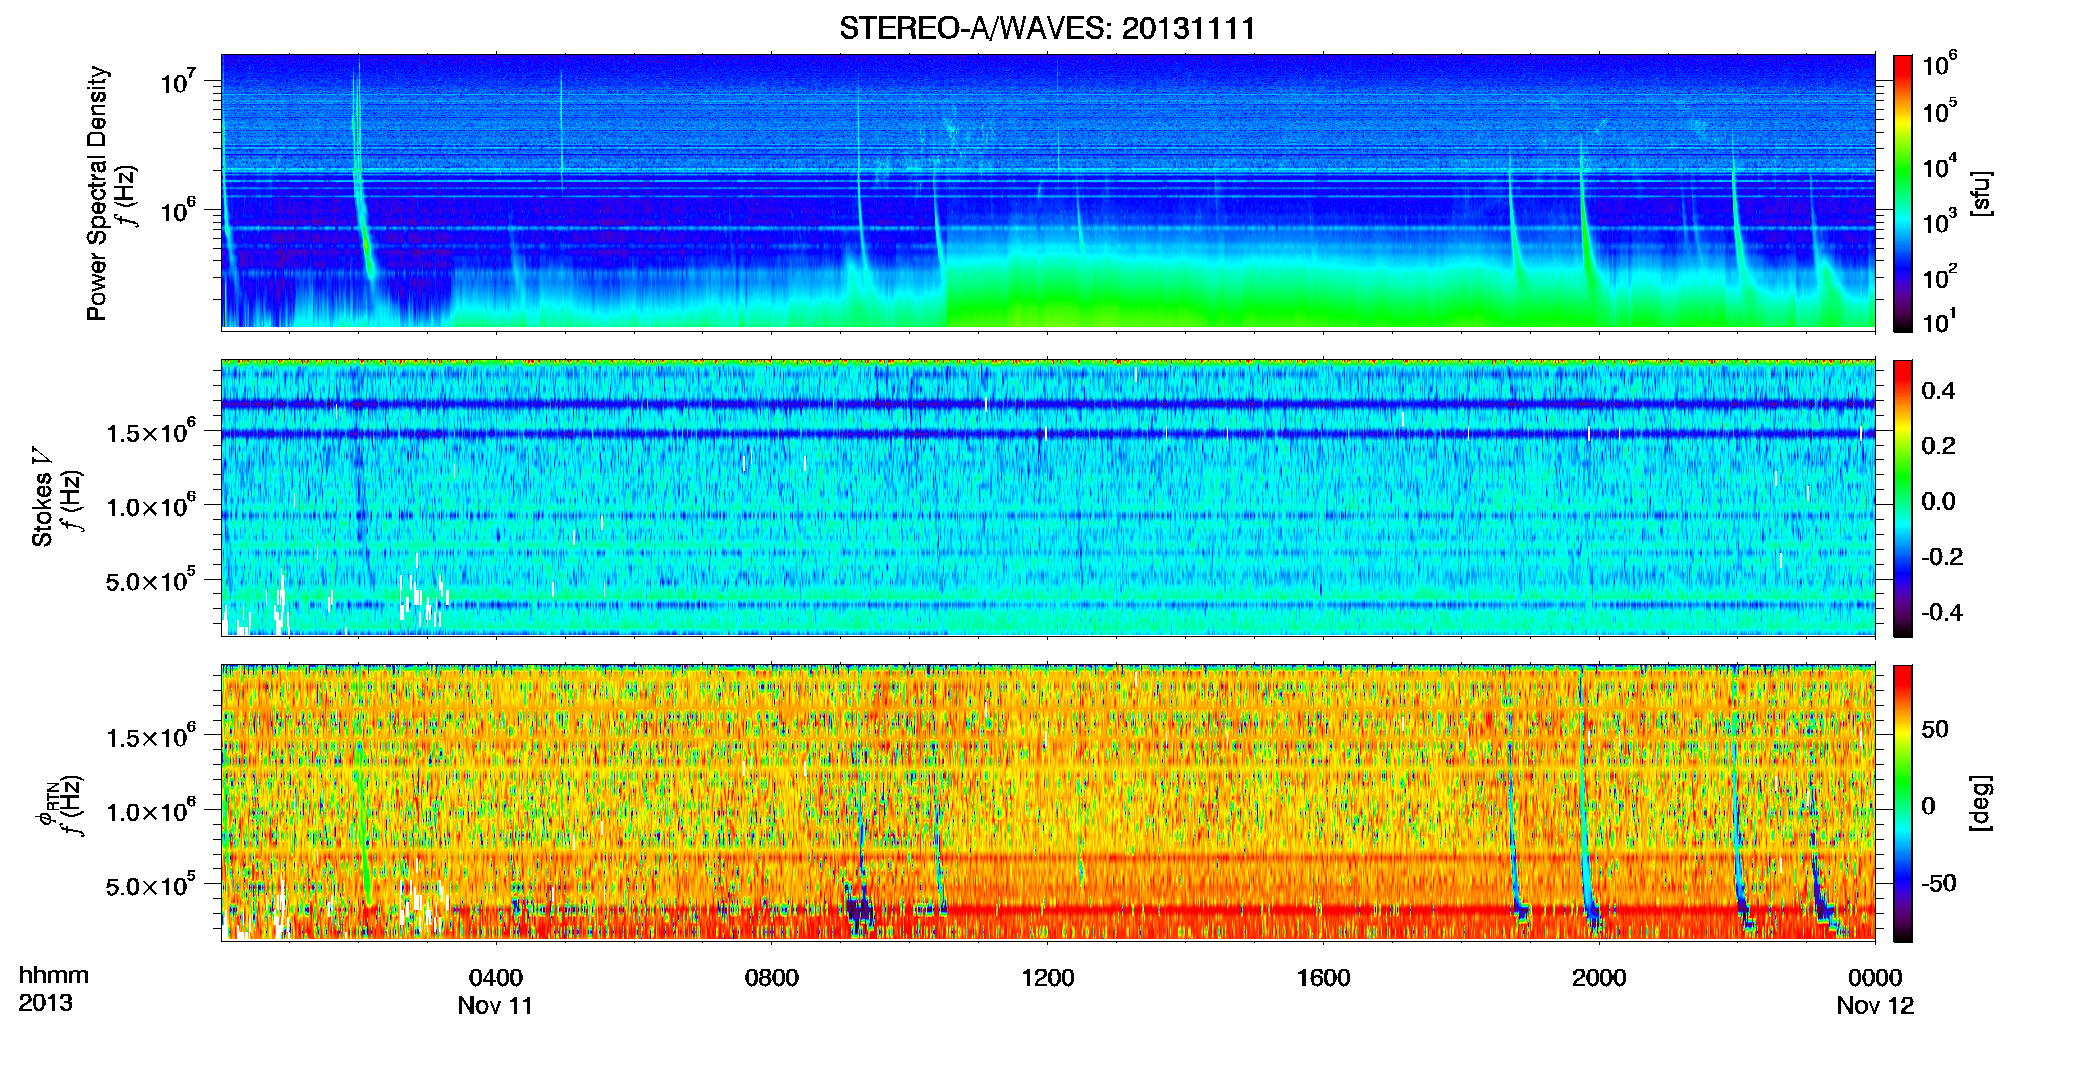The height and width of the screenshot is (1080, 2096).
Task: Click the 0.2 Stokes color bar value
Action: pyautogui.click(x=1938, y=446)
